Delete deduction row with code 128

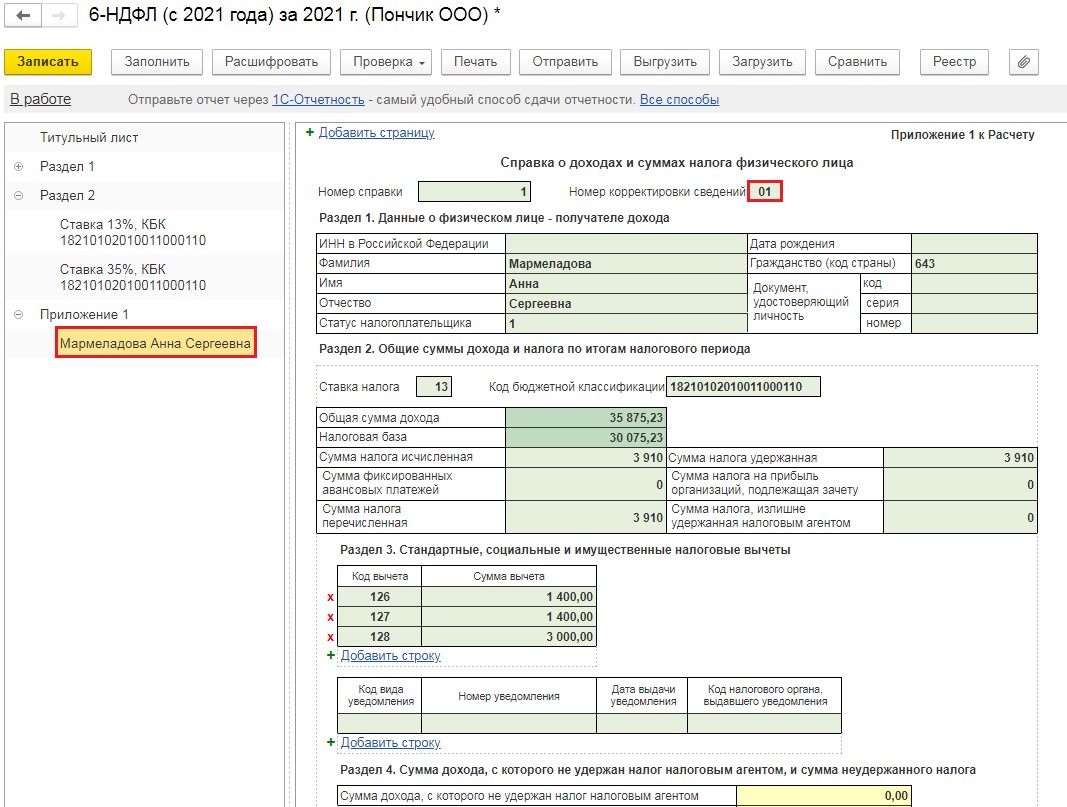pos(331,638)
